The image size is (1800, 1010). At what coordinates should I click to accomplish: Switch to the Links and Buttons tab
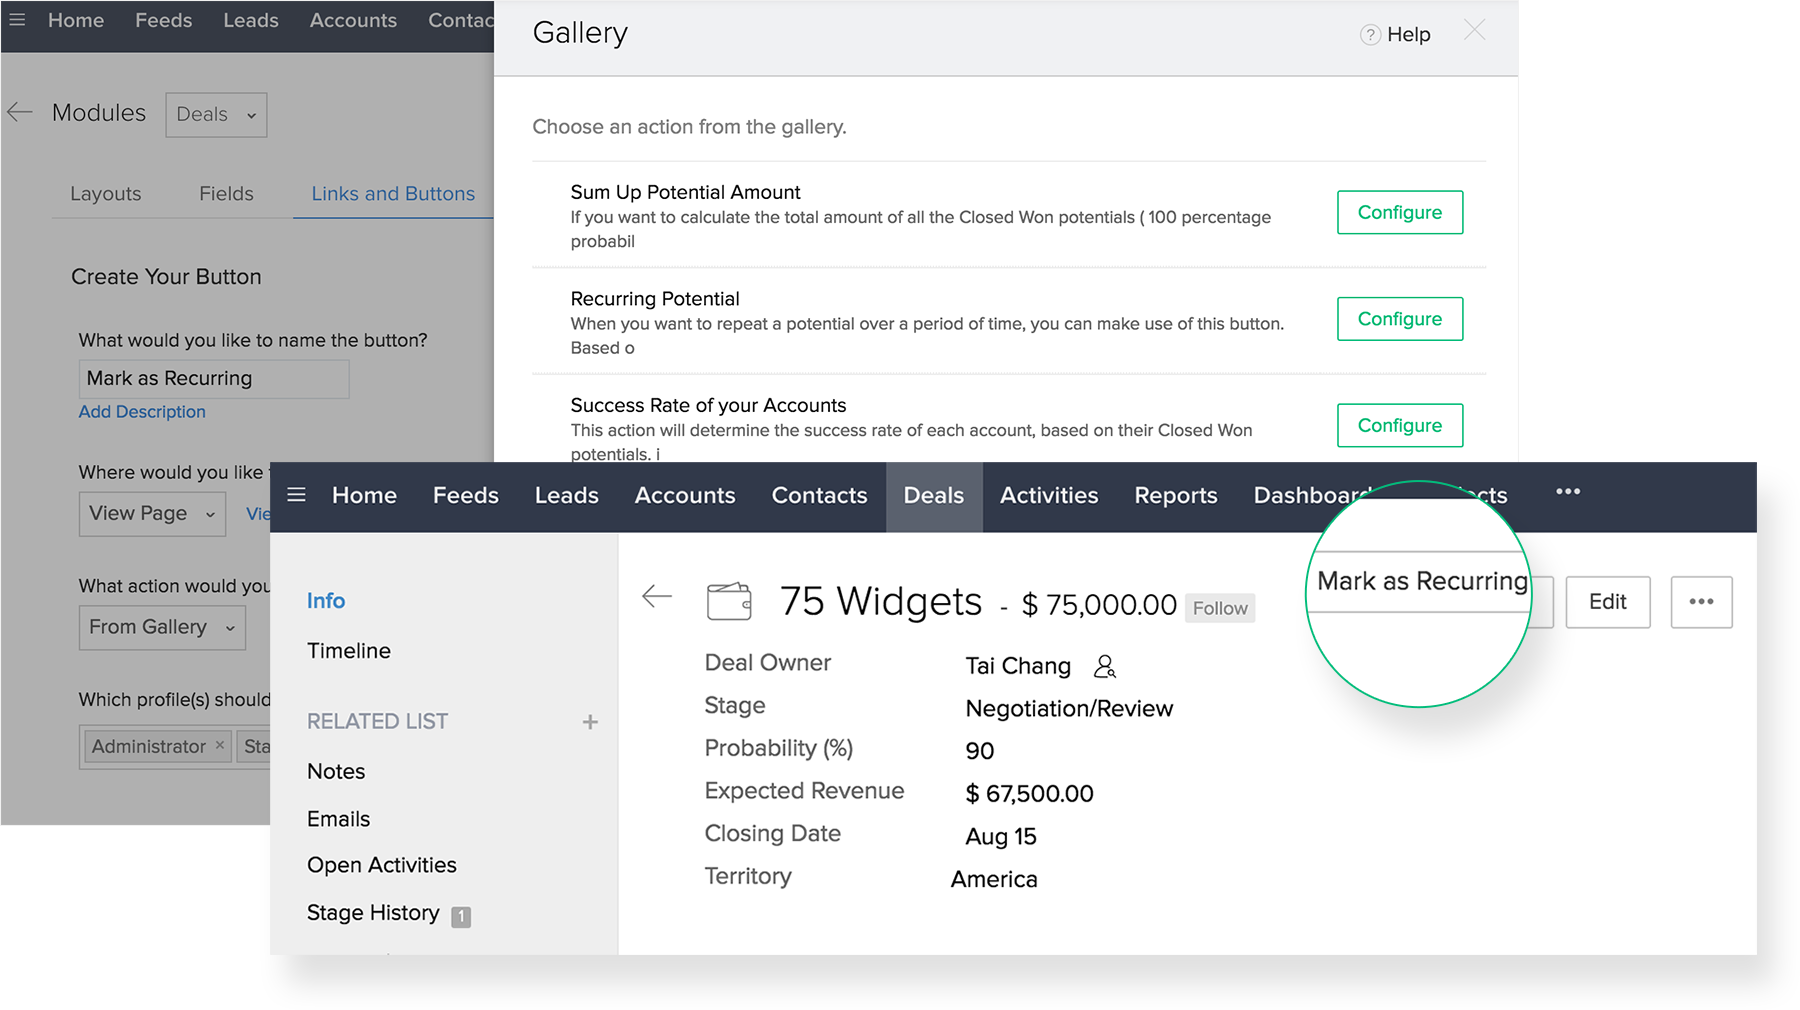[393, 194]
